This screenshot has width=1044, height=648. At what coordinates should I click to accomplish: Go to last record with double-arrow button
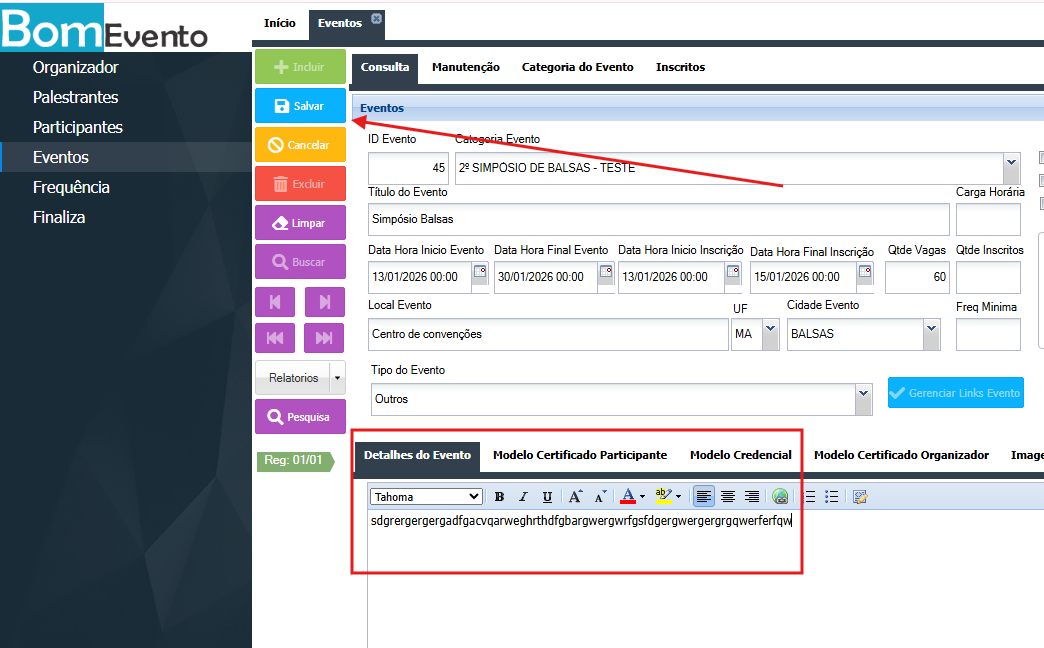point(324,338)
